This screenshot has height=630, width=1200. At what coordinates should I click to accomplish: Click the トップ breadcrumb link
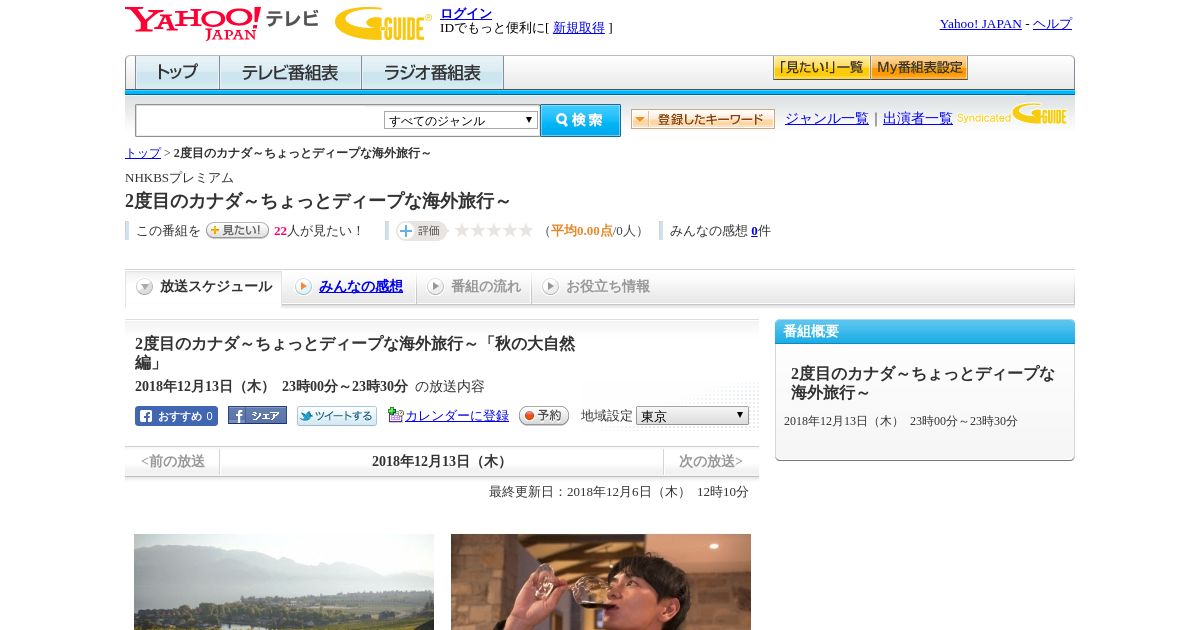point(143,153)
